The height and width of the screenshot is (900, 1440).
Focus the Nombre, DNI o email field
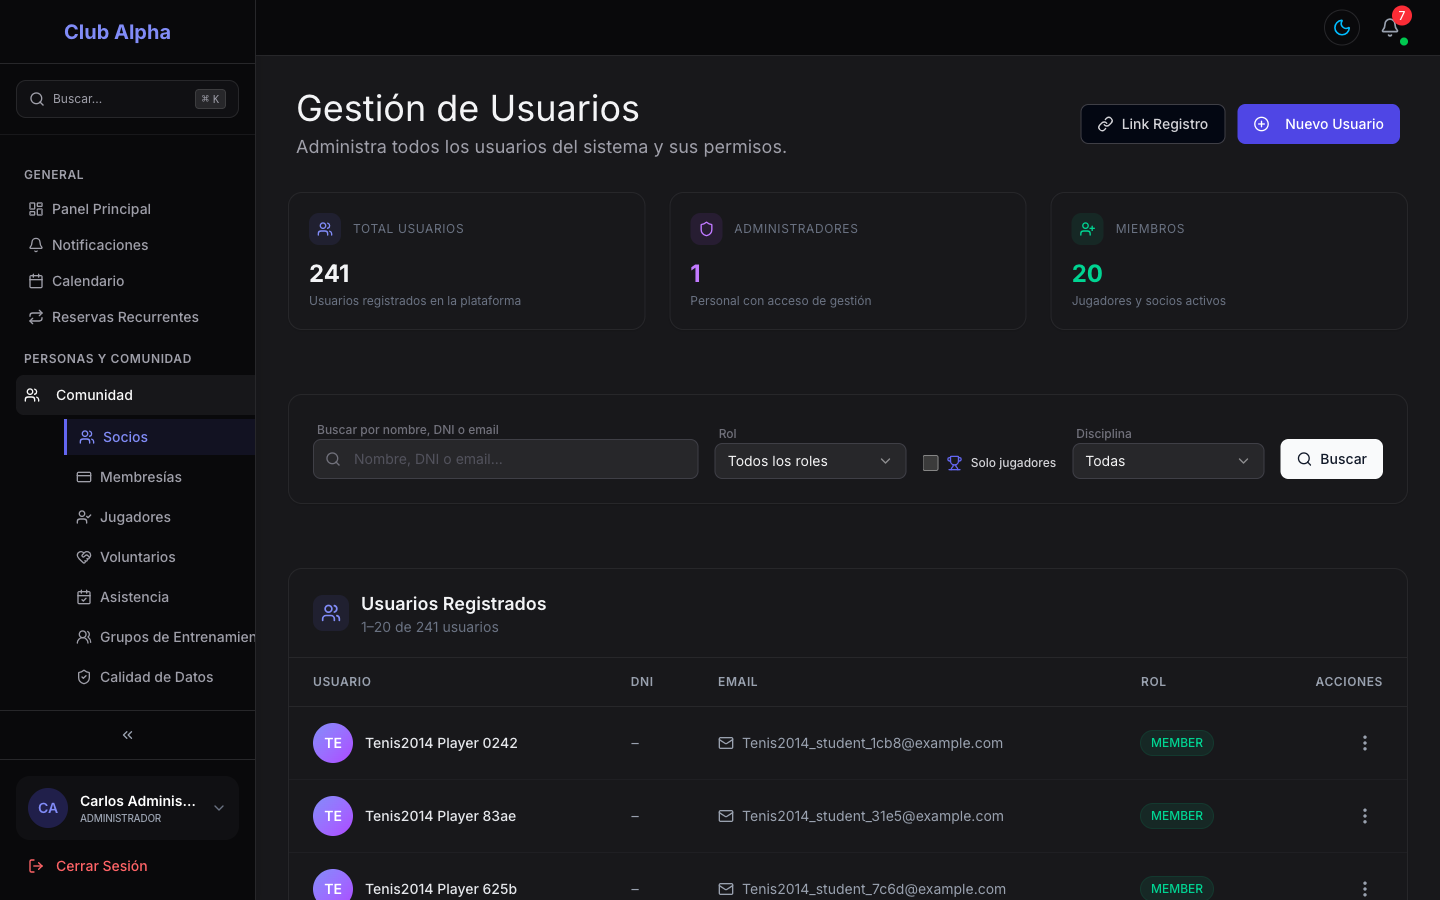click(x=505, y=459)
